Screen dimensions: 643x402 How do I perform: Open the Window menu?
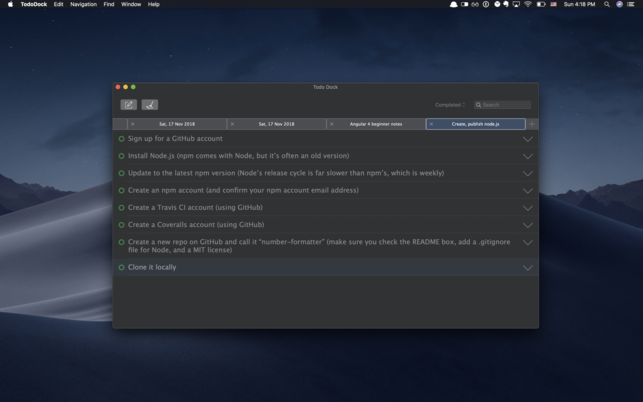[131, 4]
